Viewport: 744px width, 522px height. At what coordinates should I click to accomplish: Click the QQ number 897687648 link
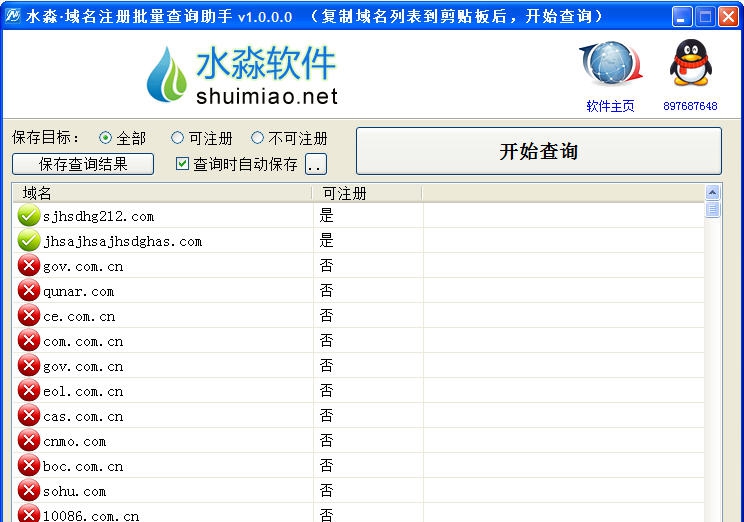(690, 106)
